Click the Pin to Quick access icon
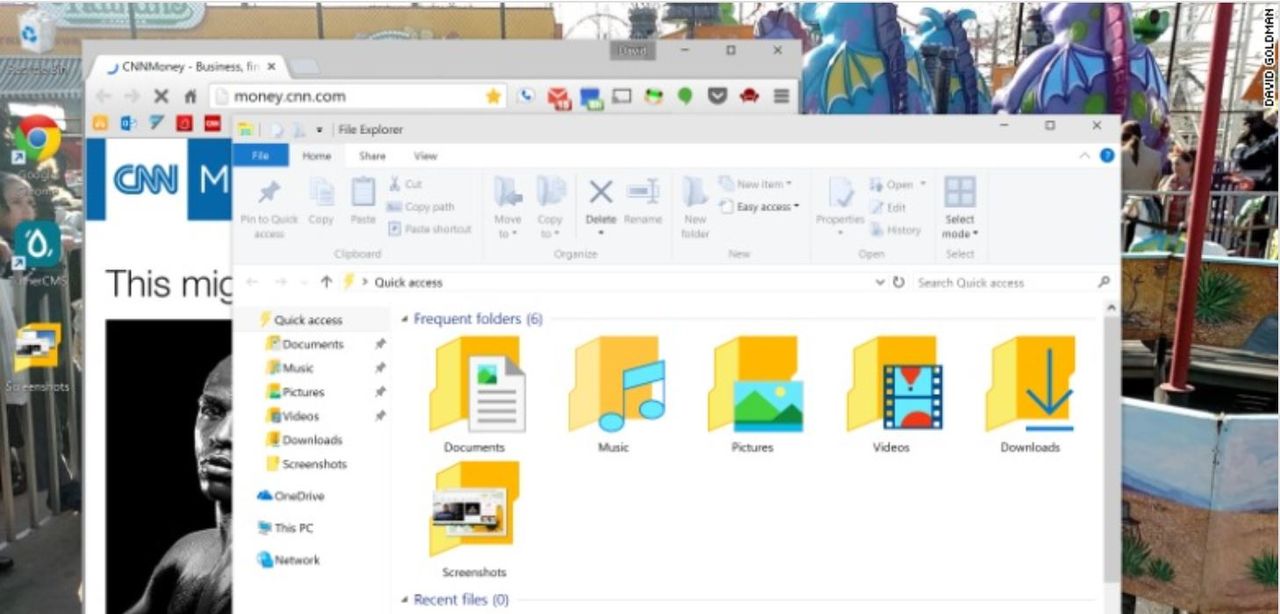This screenshot has width=1280, height=614. point(269,194)
